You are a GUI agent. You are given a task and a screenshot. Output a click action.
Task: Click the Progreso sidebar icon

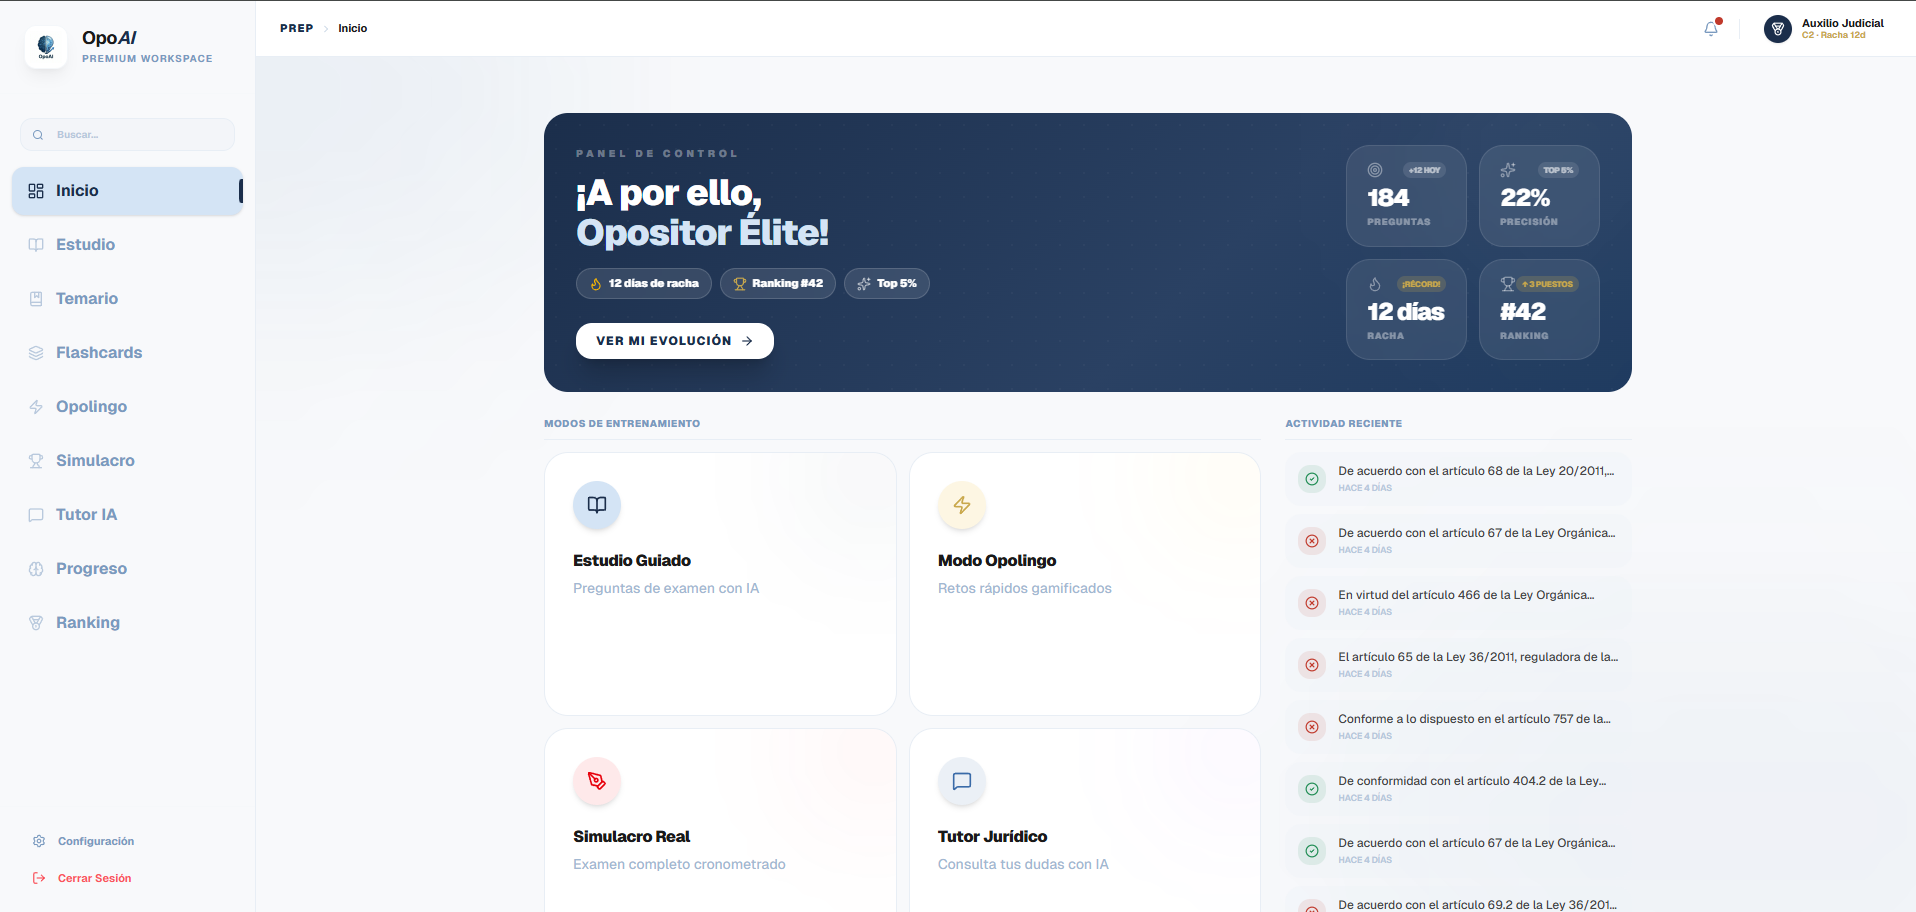36,568
